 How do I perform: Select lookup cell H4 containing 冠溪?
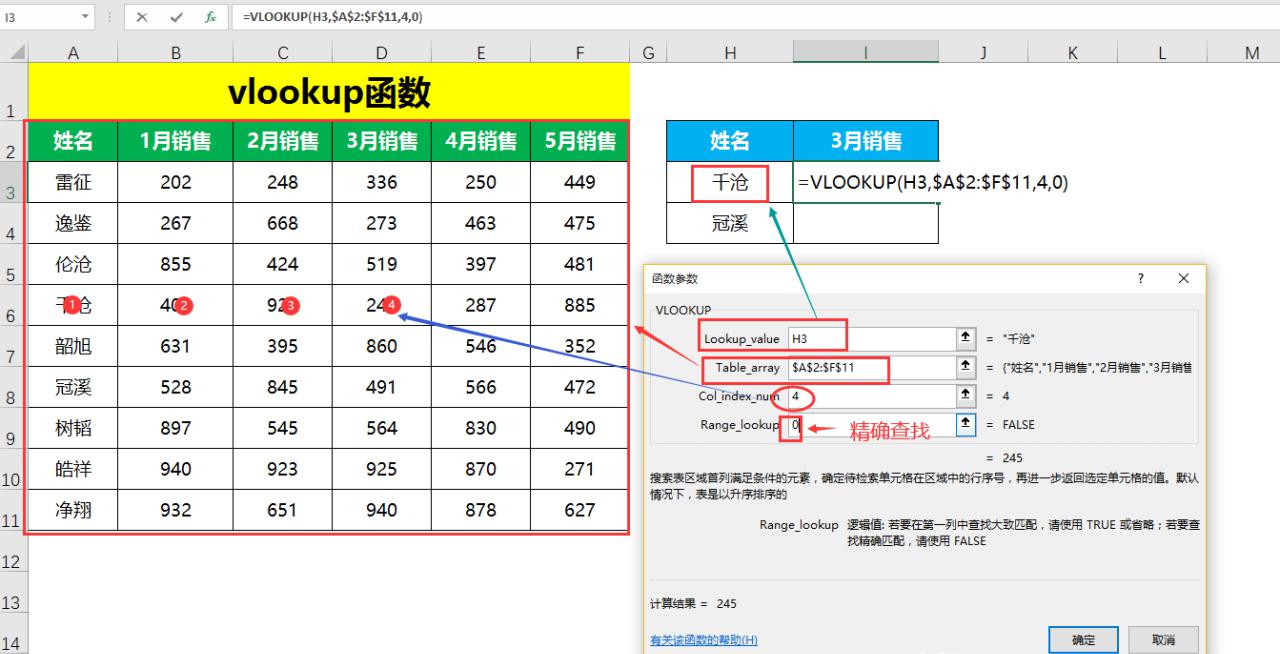(x=730, y=224)
